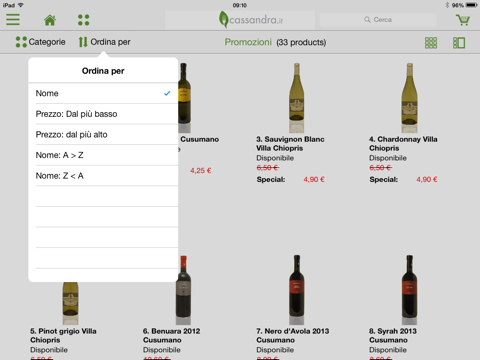
Task: Select Nome: A > Z option
Action: (x=103, y=155)
